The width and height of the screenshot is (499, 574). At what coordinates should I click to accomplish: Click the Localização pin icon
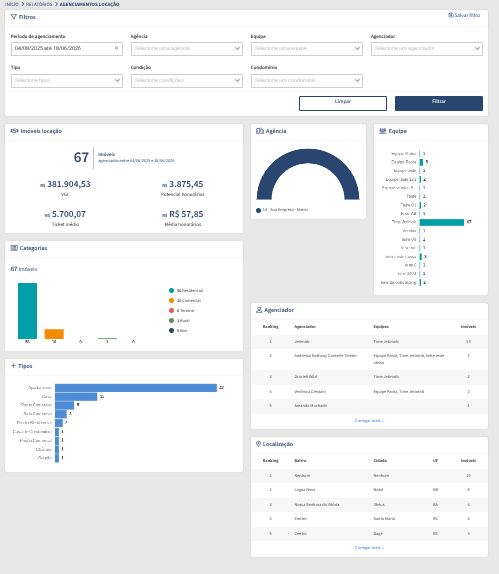pyautogui.click(x=258, y=444)
